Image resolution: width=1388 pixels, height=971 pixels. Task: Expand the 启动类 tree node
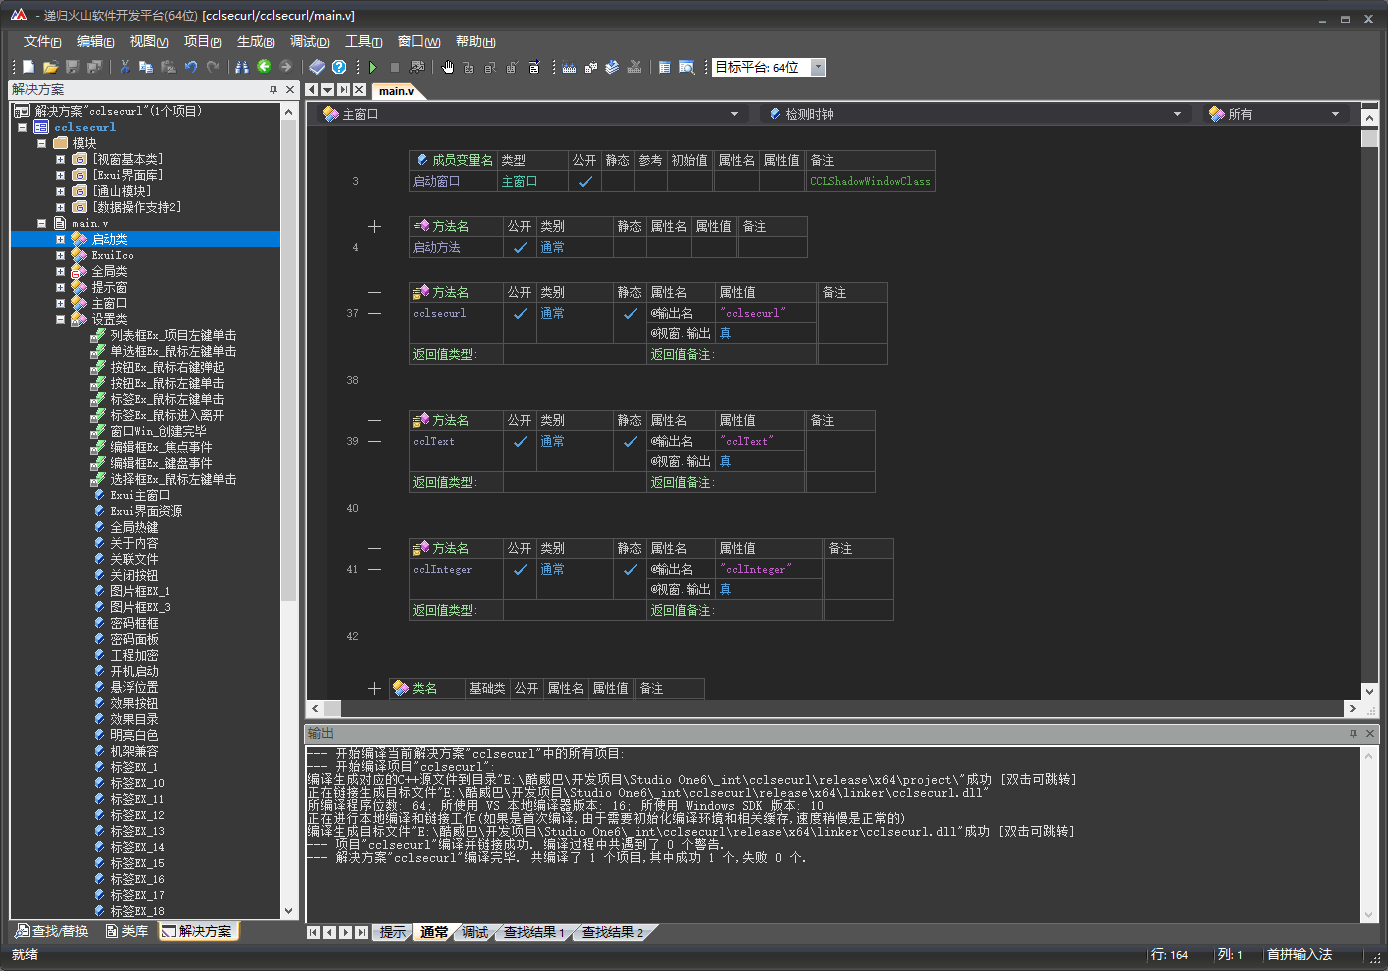tap(60, 239)
